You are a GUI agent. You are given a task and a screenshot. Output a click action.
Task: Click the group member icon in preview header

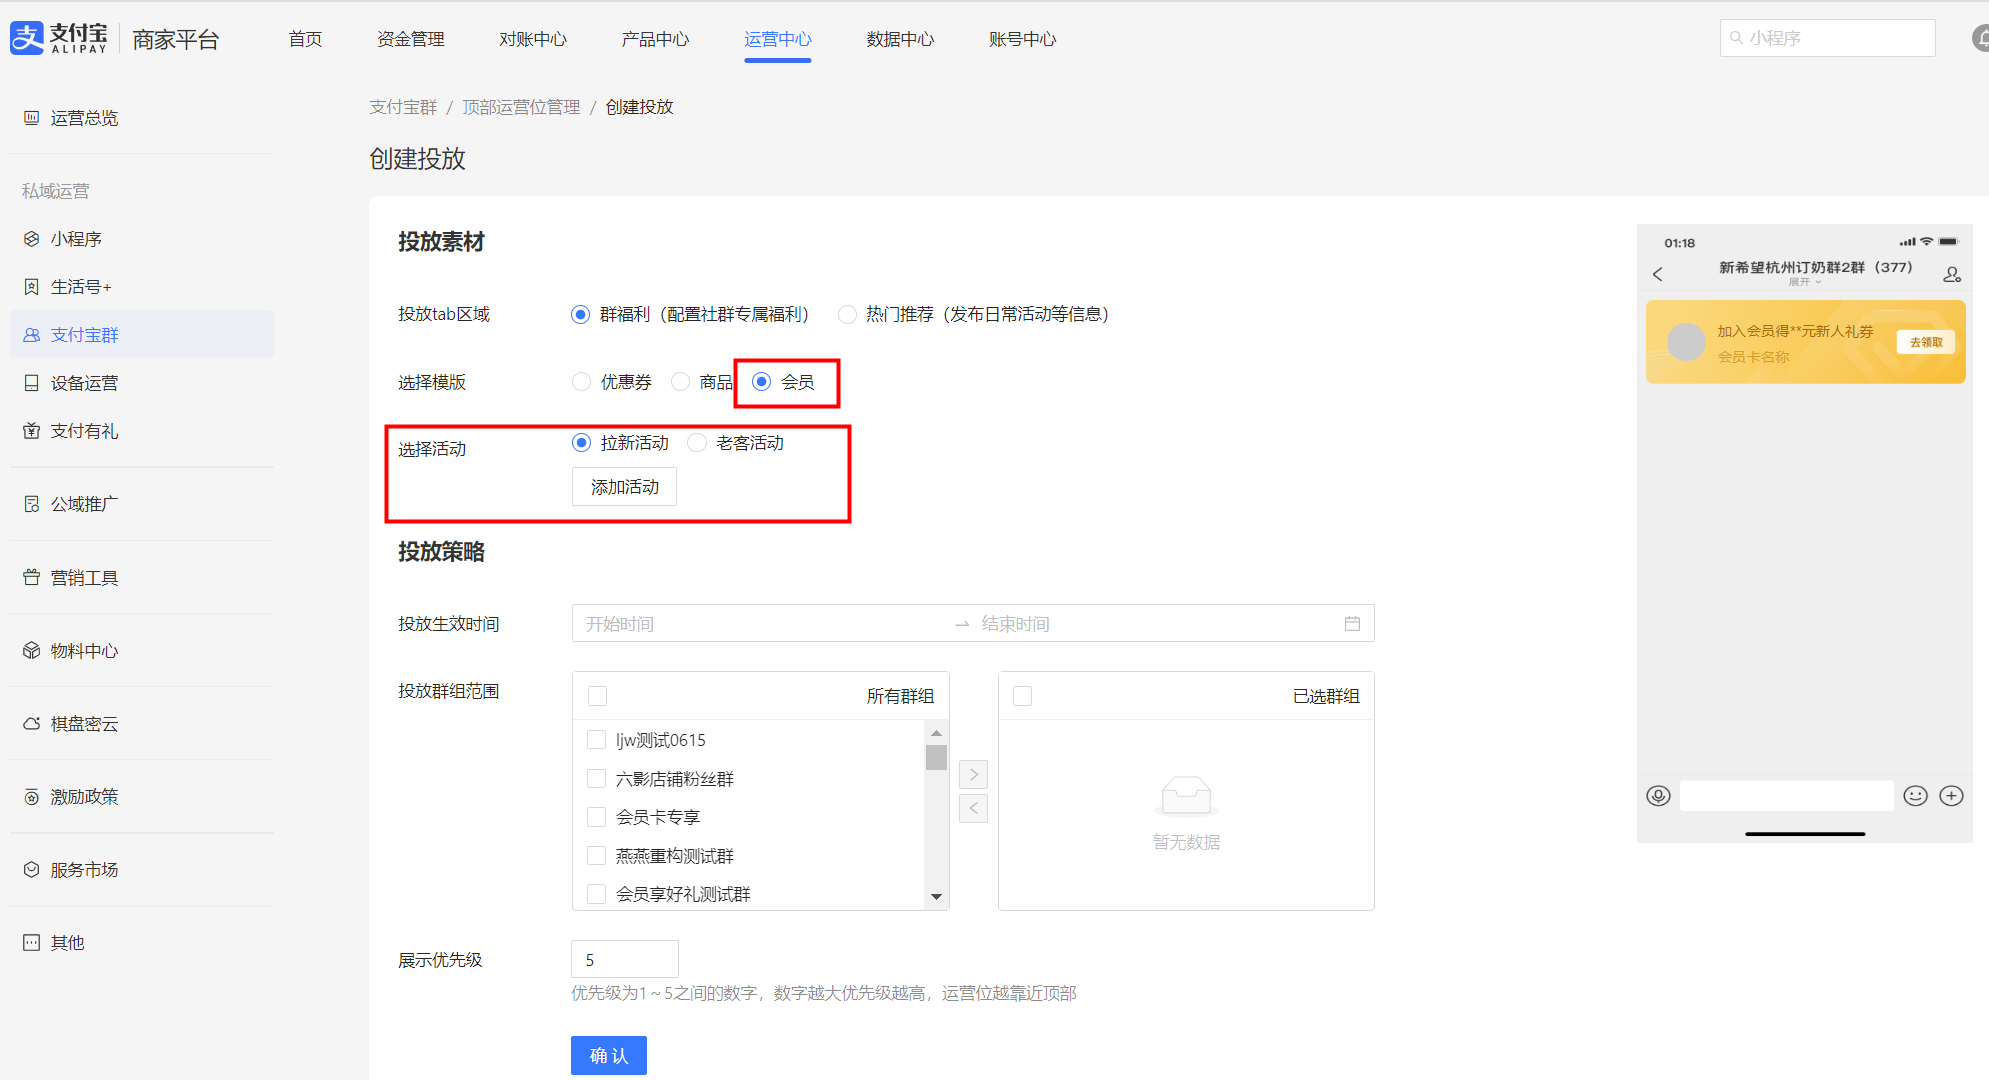pyautogui.click(x=1951, y=274)
